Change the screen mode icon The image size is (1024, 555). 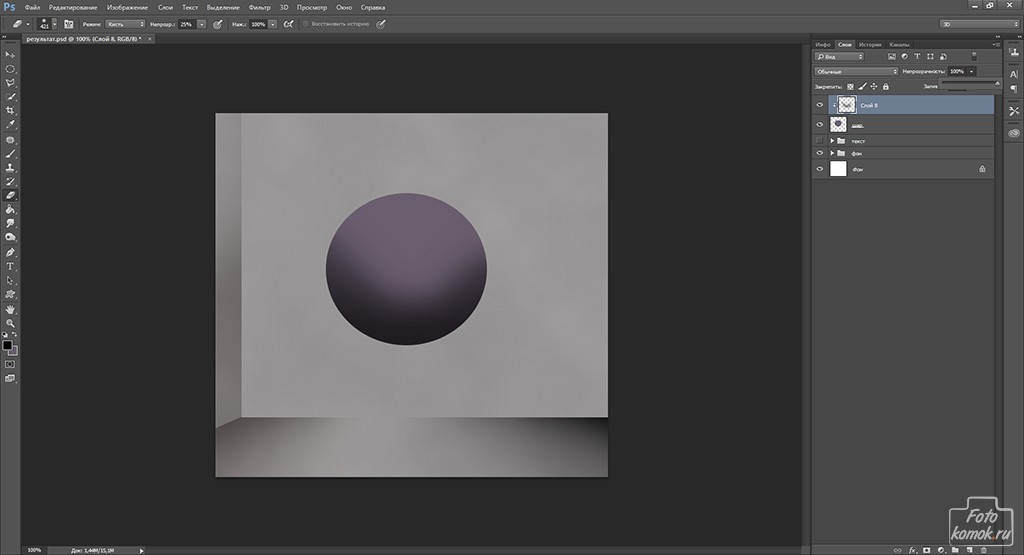point(10,379)
